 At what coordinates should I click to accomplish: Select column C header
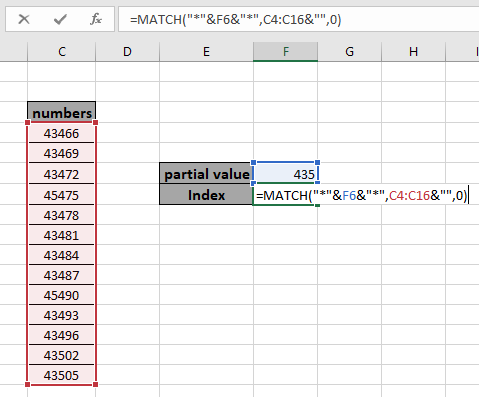pyautogui.click(x=62, y=52)
